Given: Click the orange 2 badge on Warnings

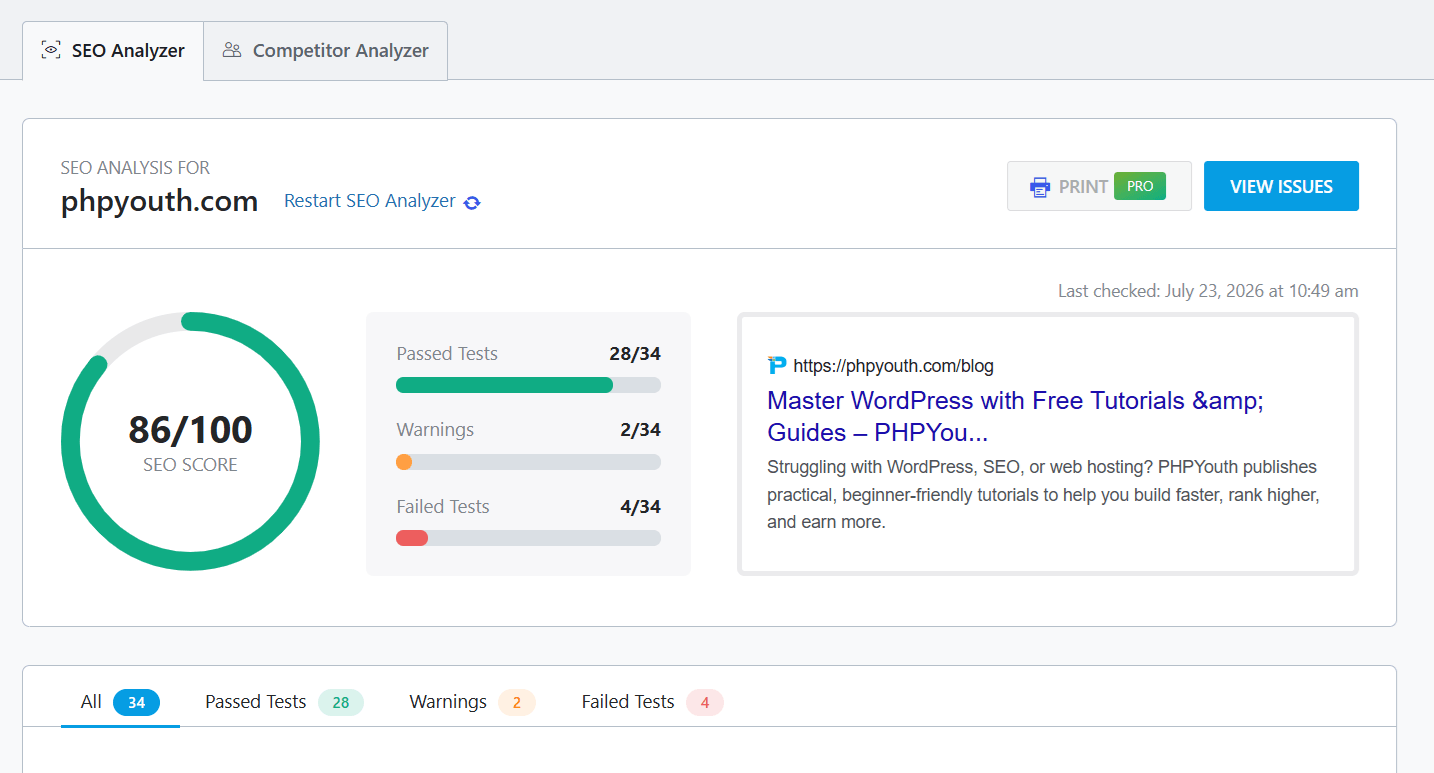Looking at the screenshot, I should pos(517,703).
